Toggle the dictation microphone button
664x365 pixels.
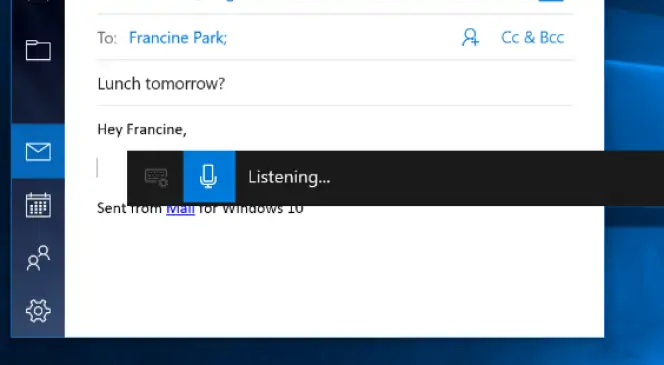tap(209, 177)
